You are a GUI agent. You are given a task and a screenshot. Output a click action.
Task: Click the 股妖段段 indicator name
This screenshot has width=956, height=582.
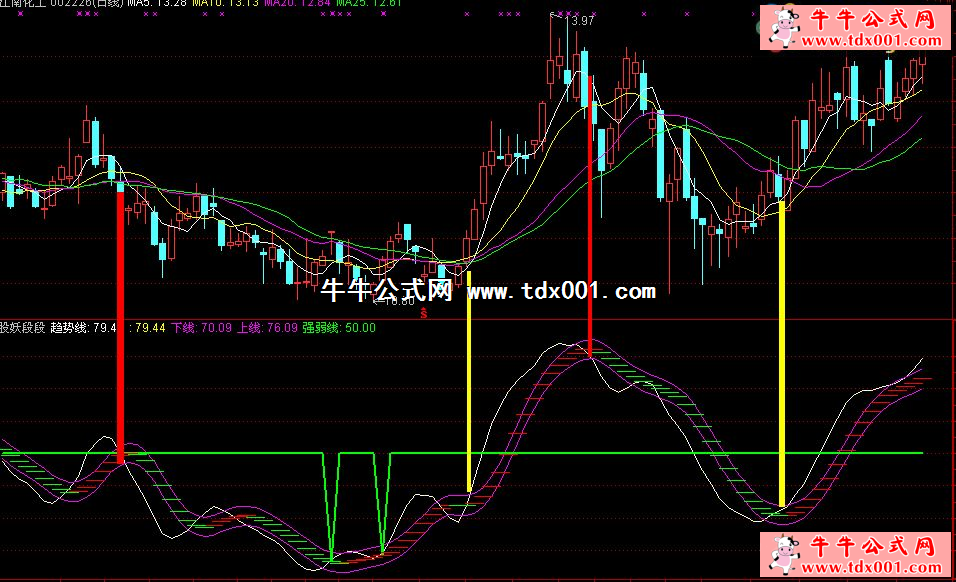coord(23,328)
